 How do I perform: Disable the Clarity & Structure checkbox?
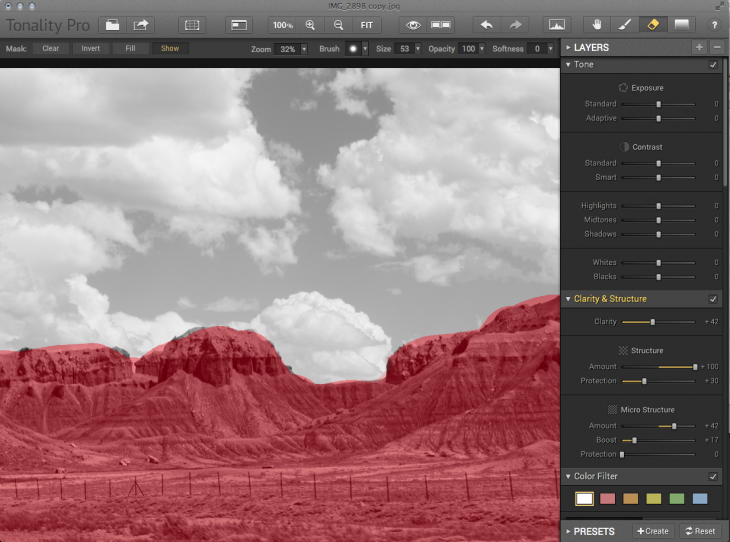pos(713,299)
